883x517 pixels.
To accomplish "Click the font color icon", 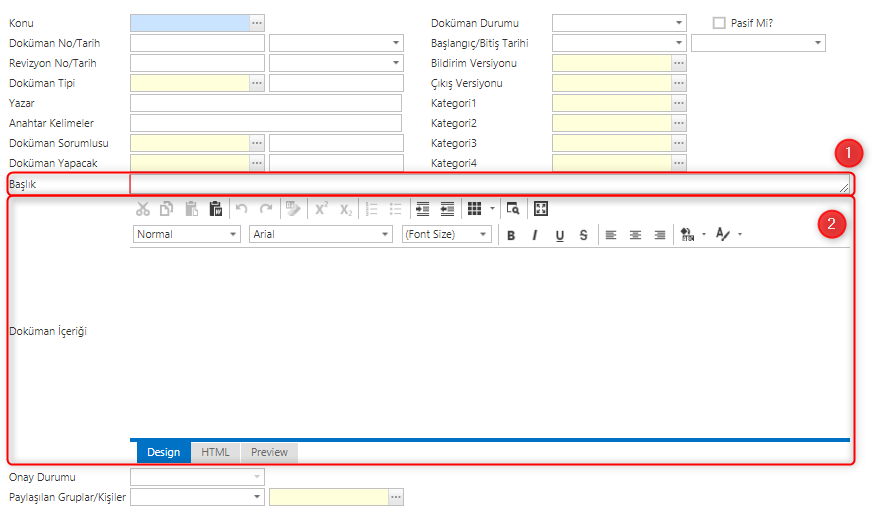I will click(723, 234).
